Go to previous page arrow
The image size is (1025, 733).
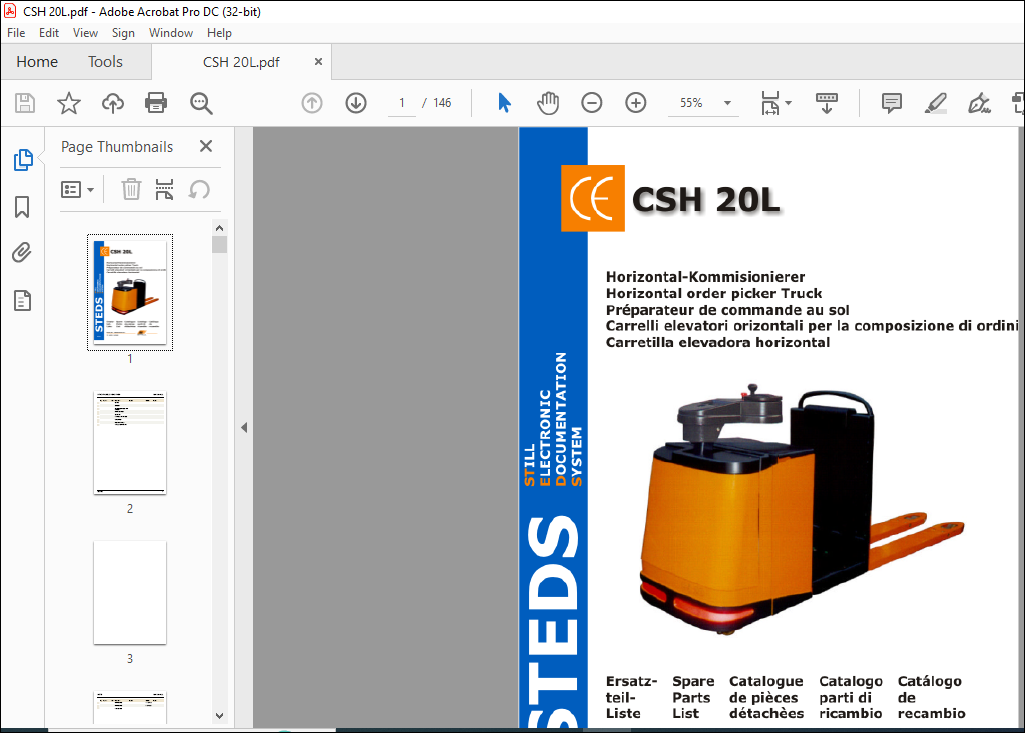click(x=312, y=103)
